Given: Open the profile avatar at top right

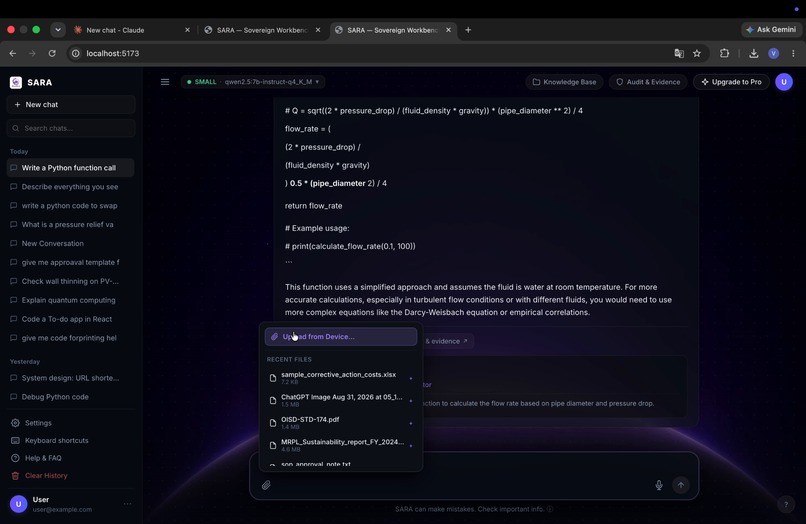Looking at the screenshot, I should coord(784,82).
